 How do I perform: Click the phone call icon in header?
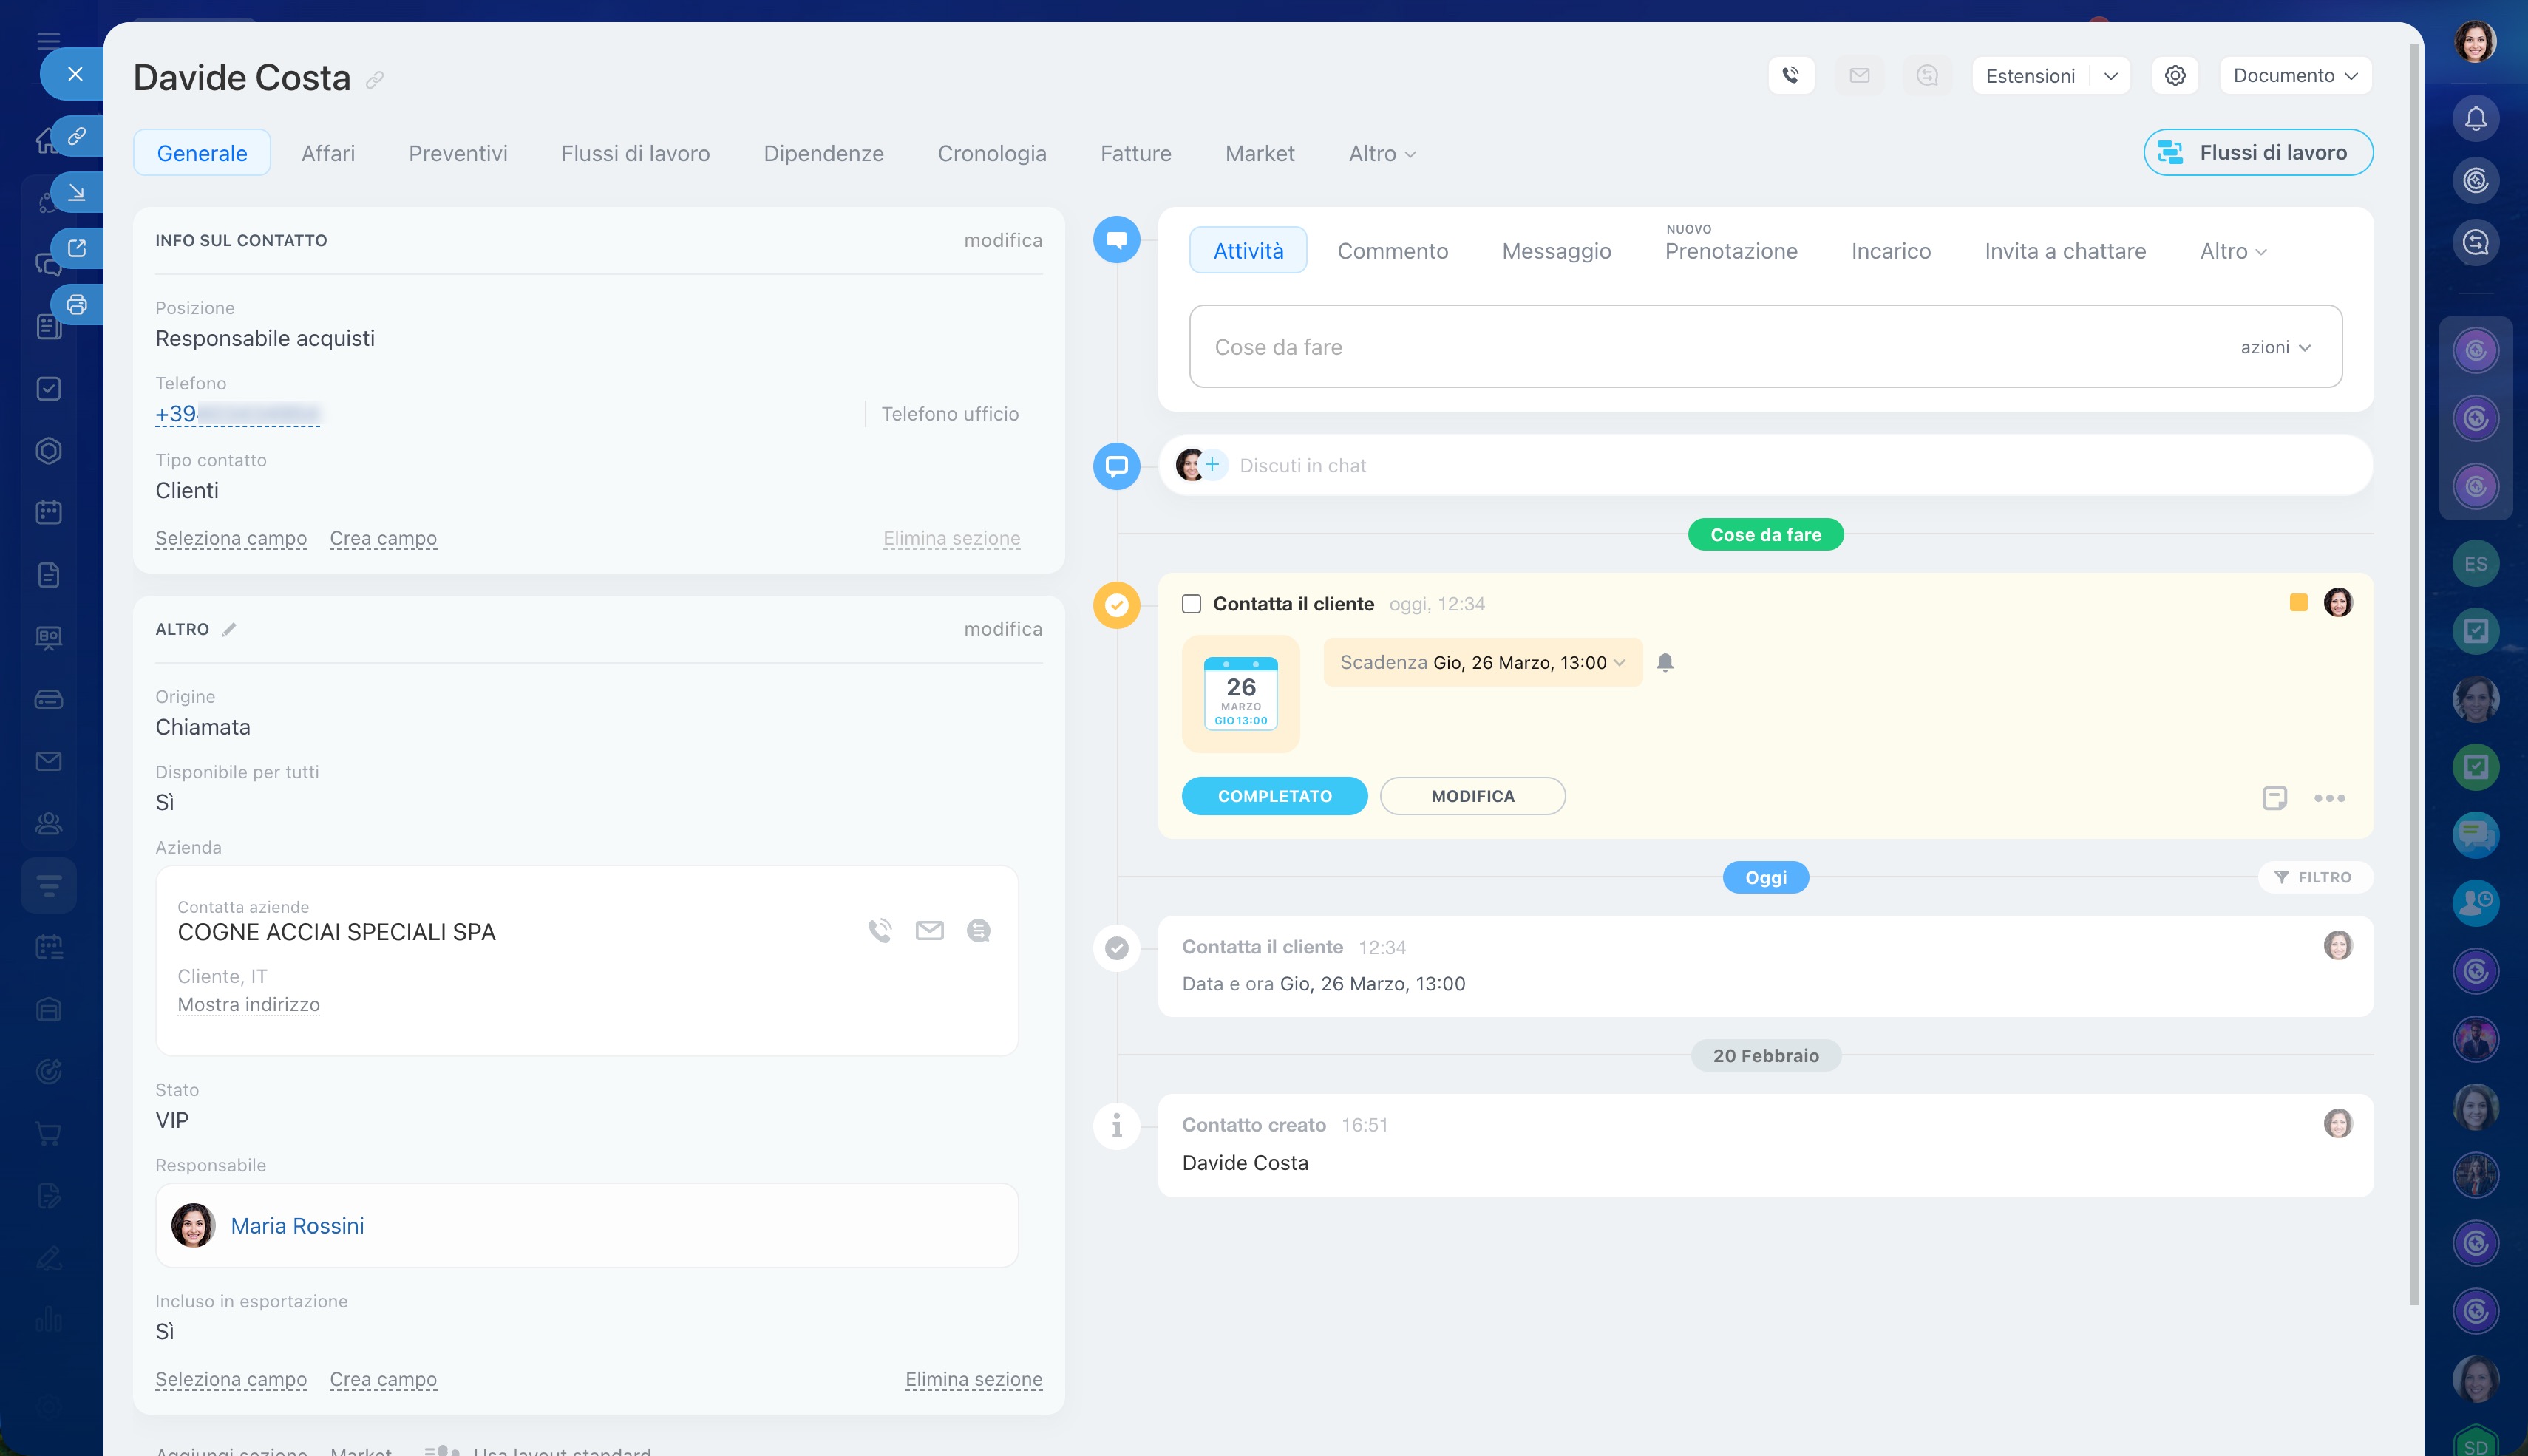[1790, 75]
